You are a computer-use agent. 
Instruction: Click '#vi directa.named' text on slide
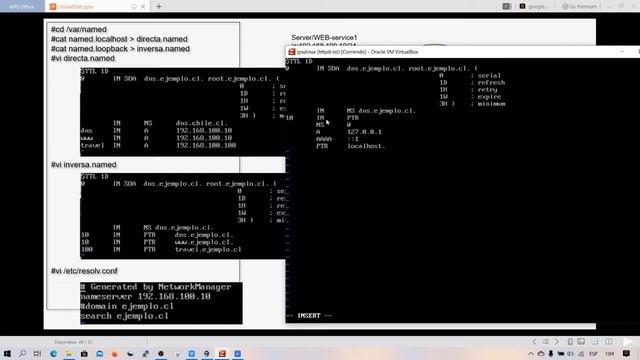coord(83,58)
